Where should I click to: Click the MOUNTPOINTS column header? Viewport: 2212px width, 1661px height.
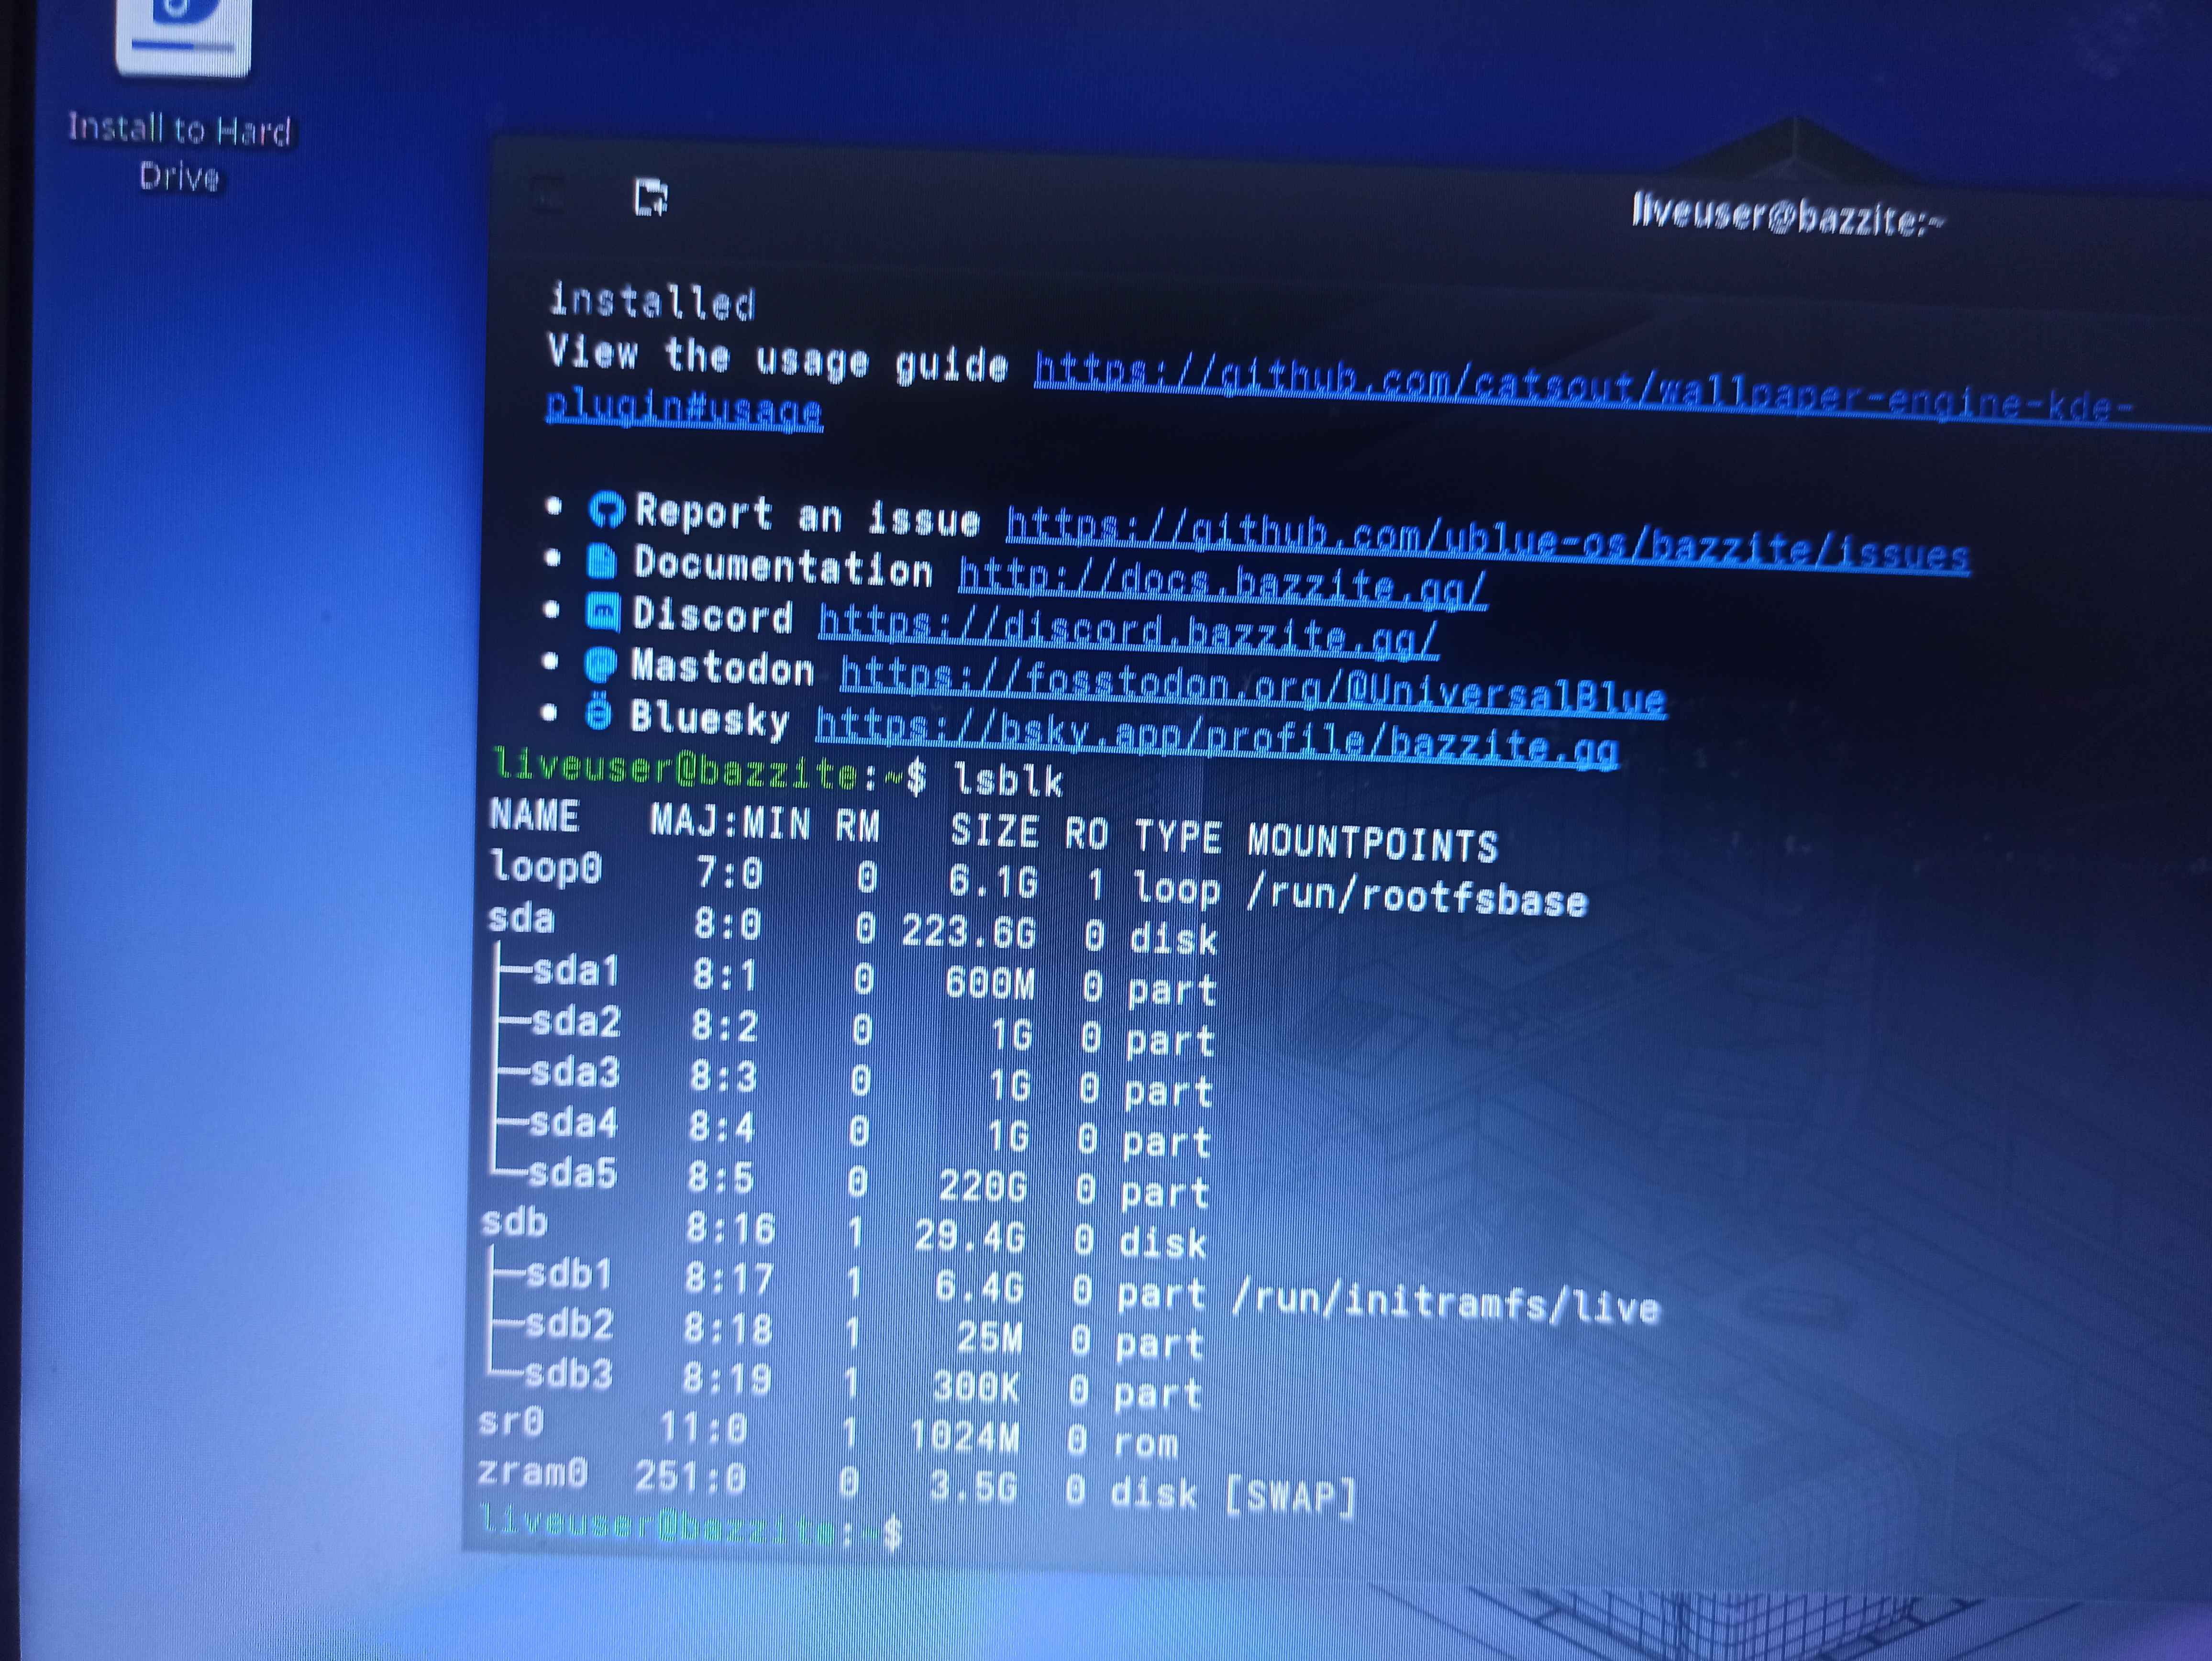pyautogui.click(x=1372, y=843)
